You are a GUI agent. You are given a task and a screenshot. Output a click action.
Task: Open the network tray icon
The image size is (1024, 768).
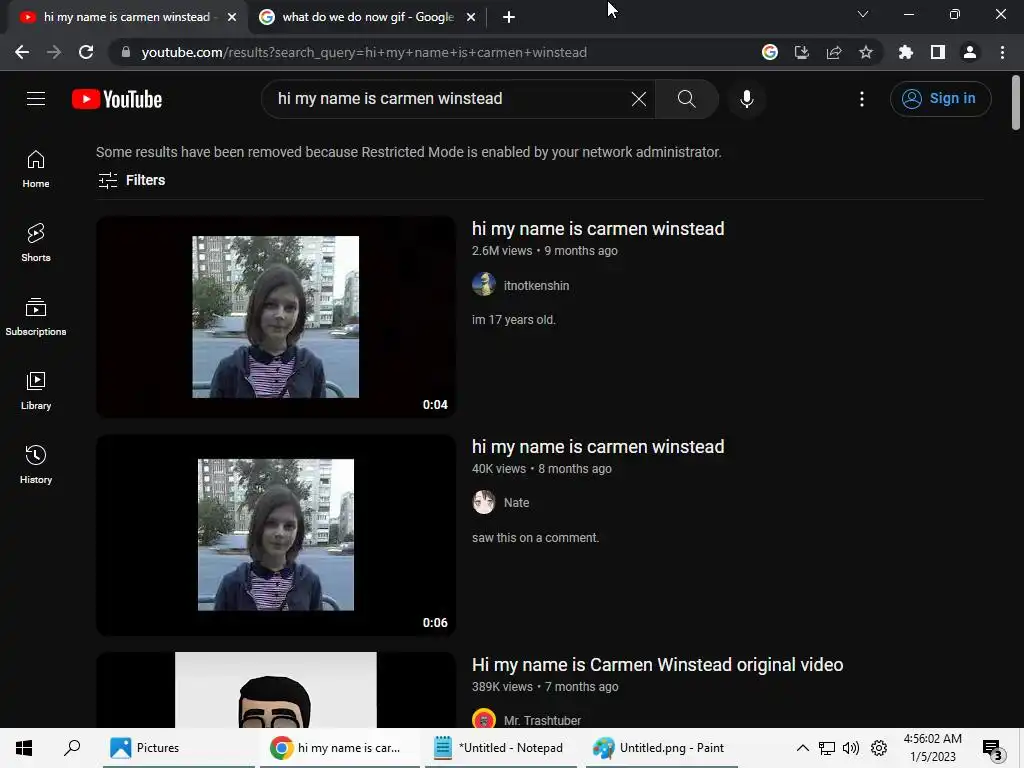827,748
